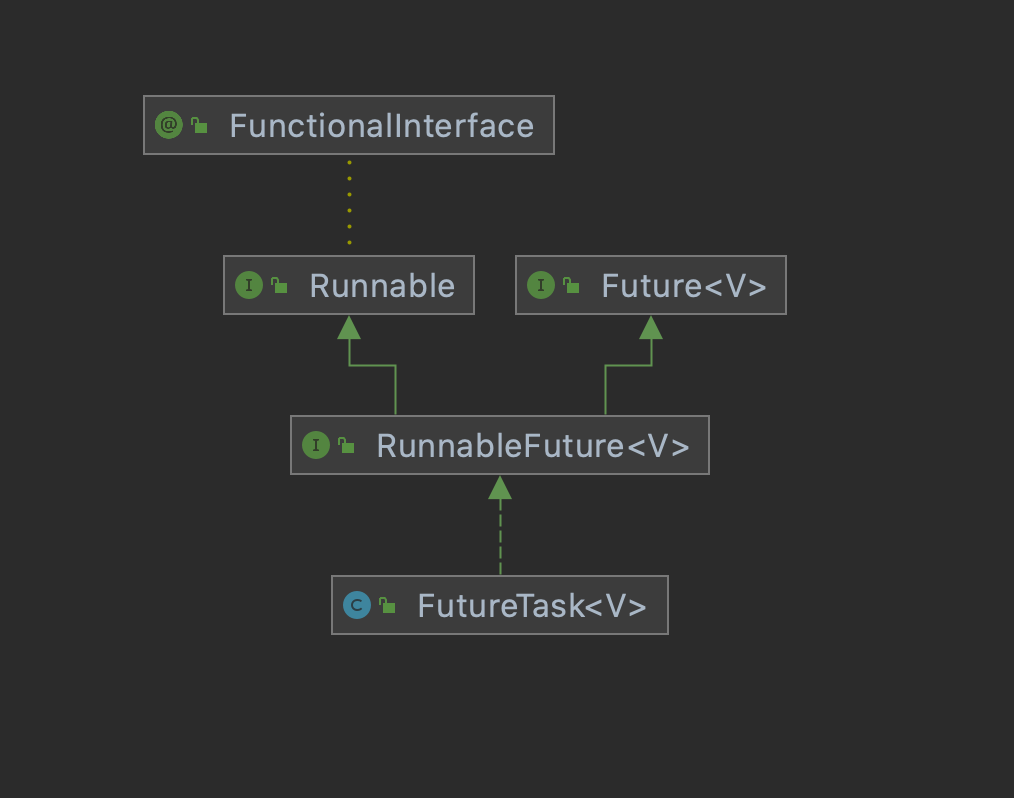Click the annotation @ icon on FunctionalInterface
The width and height of the screenshot is (1014, 798).
(x=169, y=126)
